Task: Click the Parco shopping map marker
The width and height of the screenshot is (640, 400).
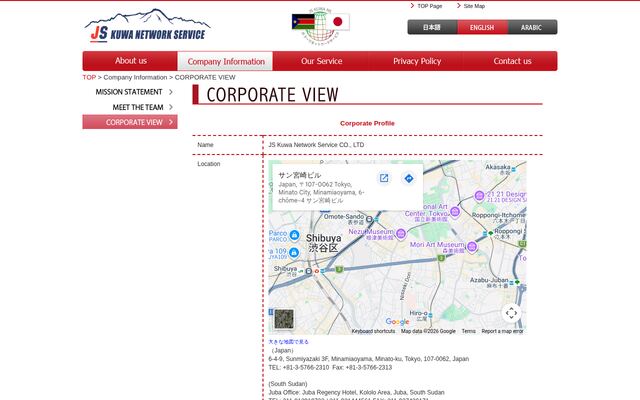Action: coord(294,235)
